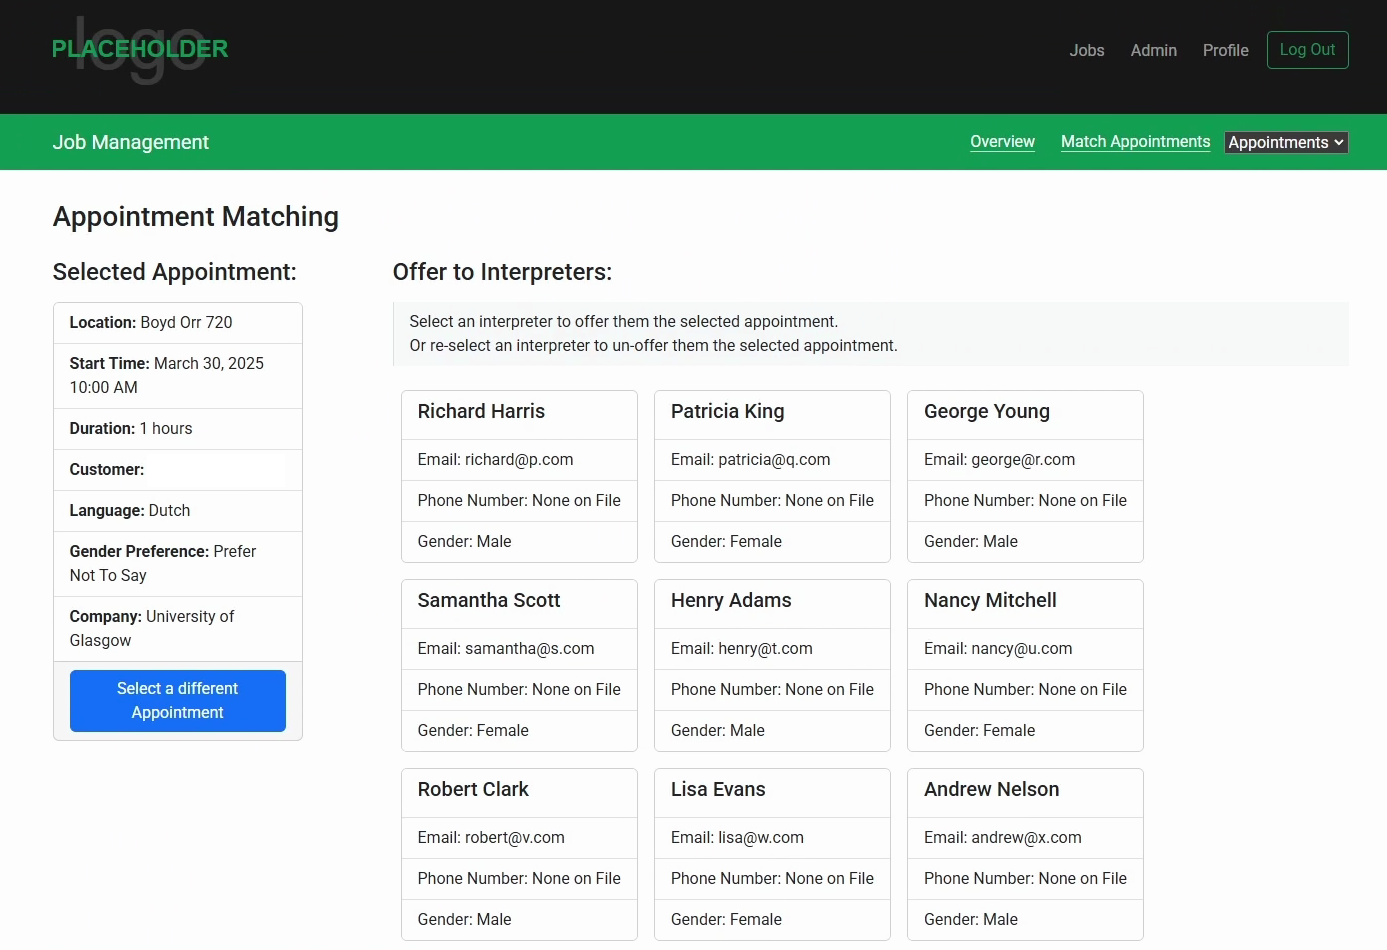Go to the Admin section

point(1153,50)
